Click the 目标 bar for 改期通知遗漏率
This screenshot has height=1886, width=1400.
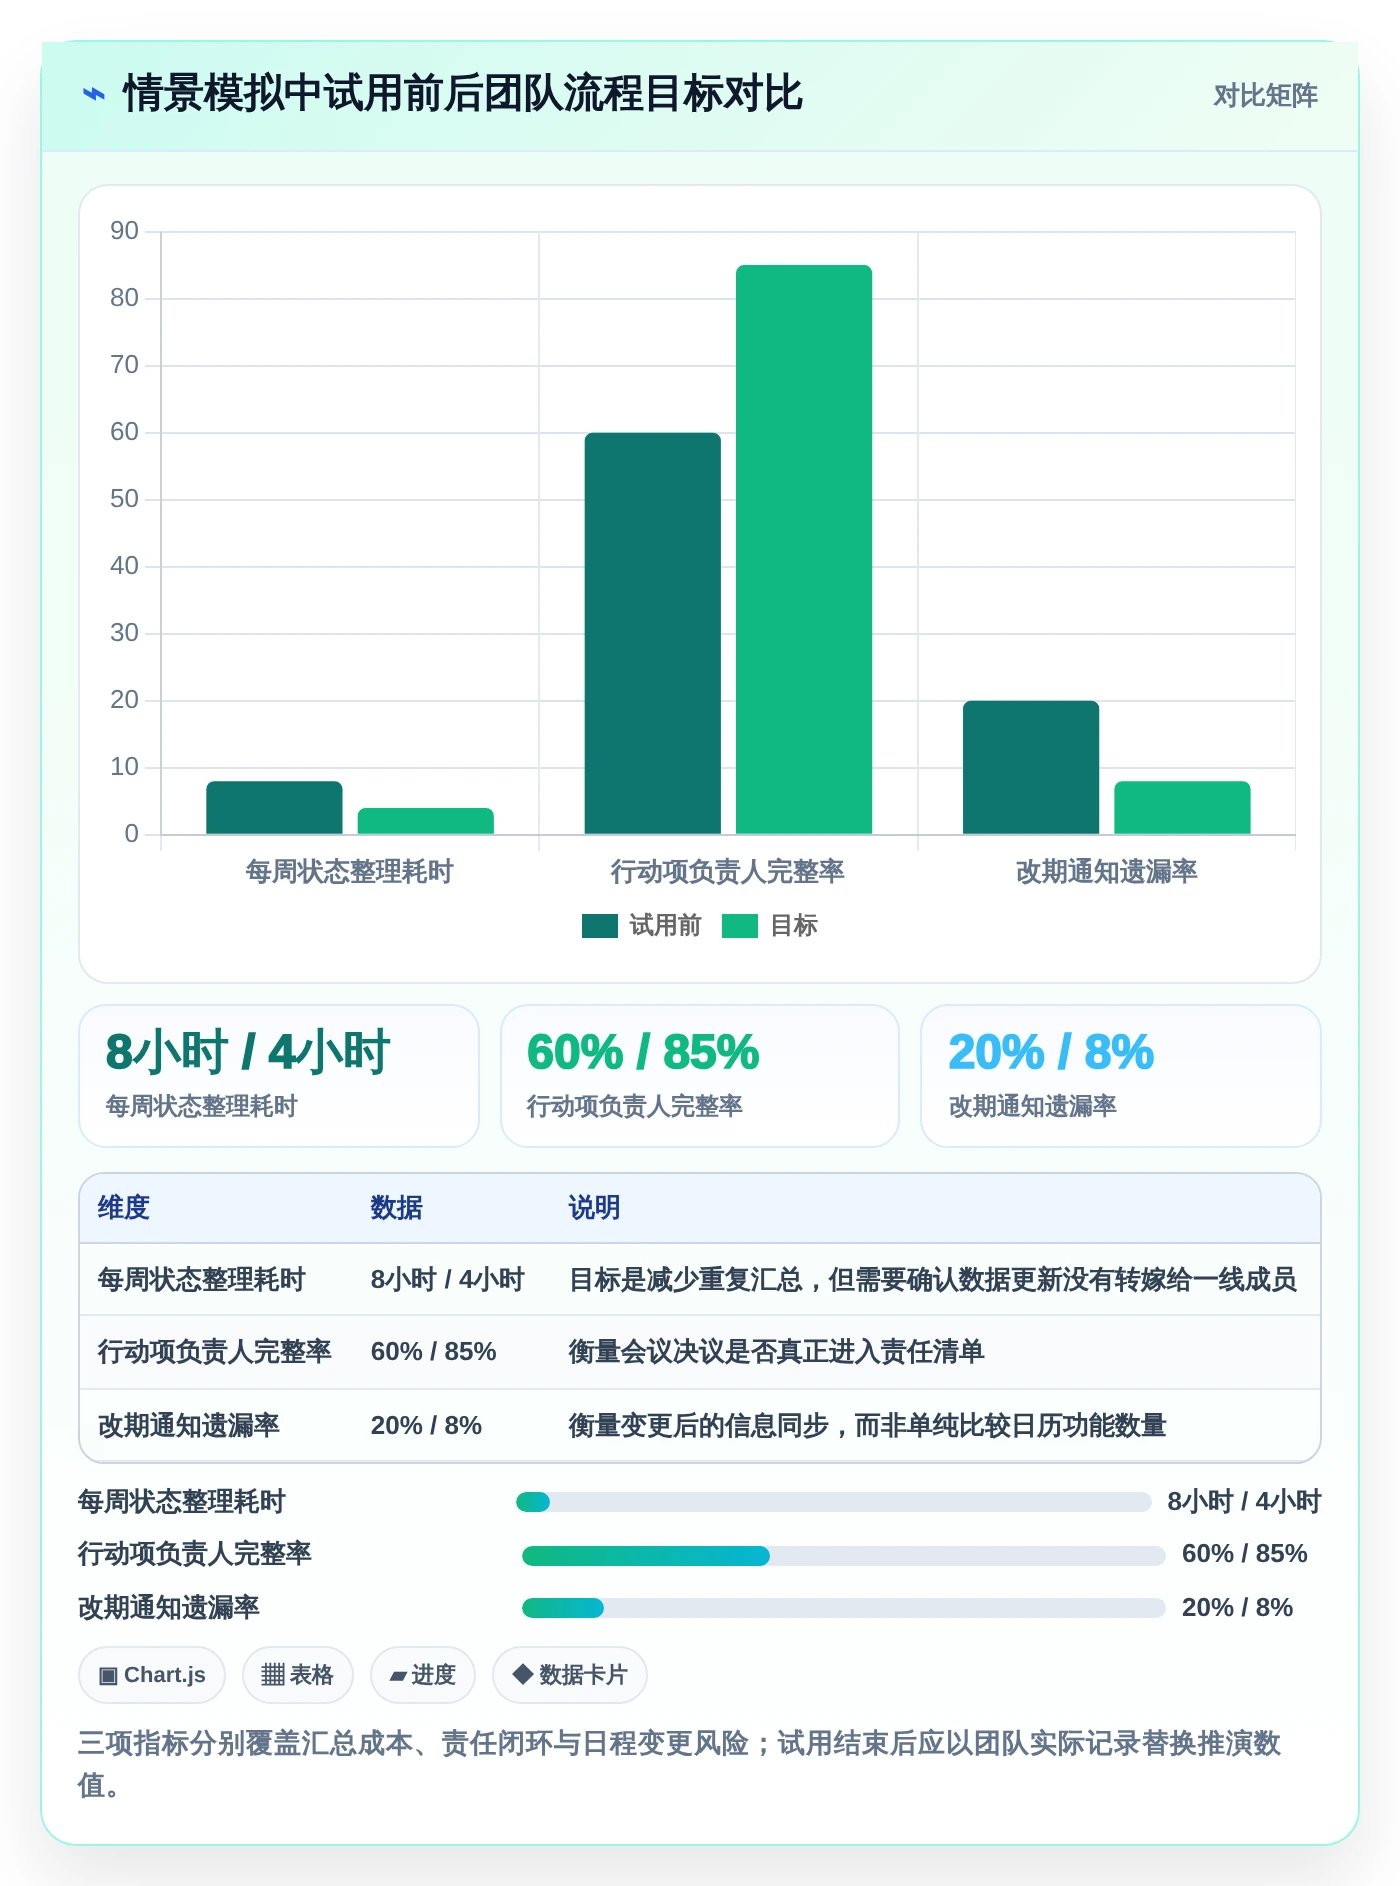pos(1182,807)
